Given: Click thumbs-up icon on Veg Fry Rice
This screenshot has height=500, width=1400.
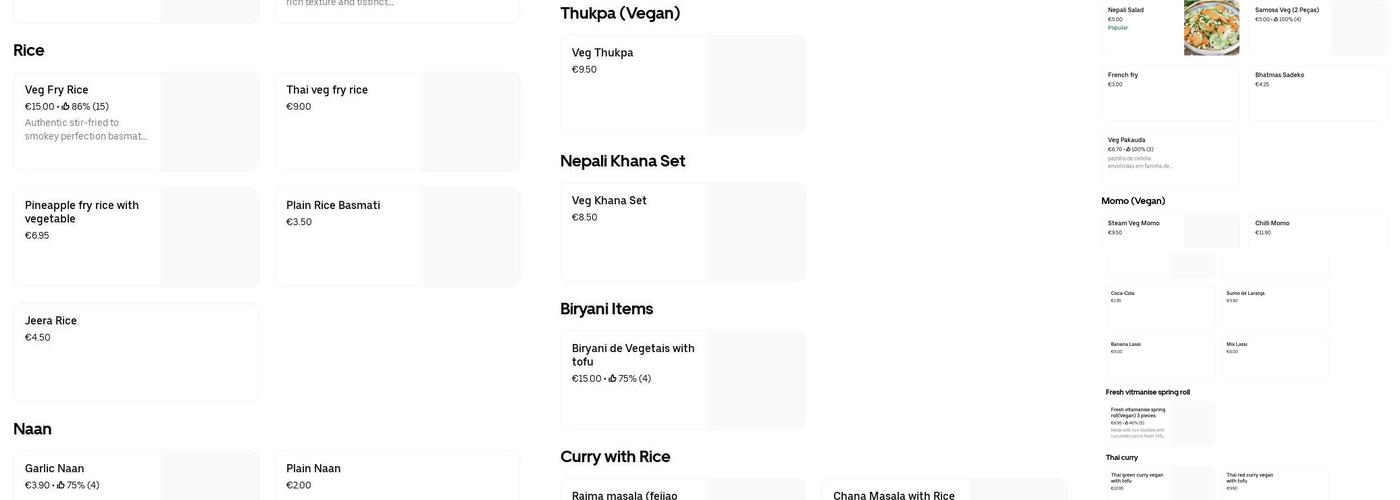Looking at the screenshot, I should [66, 107].
